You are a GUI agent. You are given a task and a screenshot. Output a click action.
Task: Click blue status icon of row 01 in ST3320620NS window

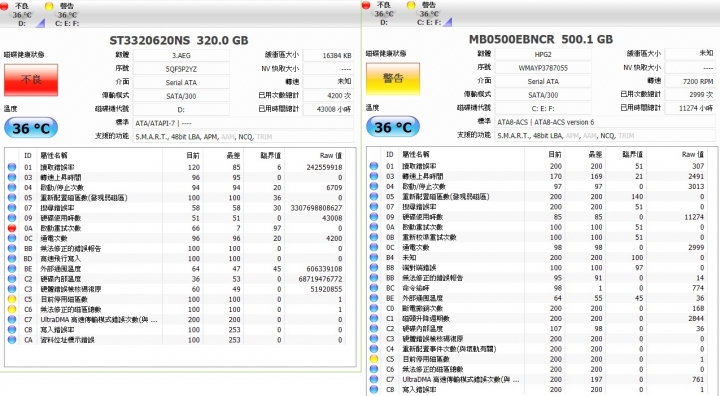[x=12, y=167]
